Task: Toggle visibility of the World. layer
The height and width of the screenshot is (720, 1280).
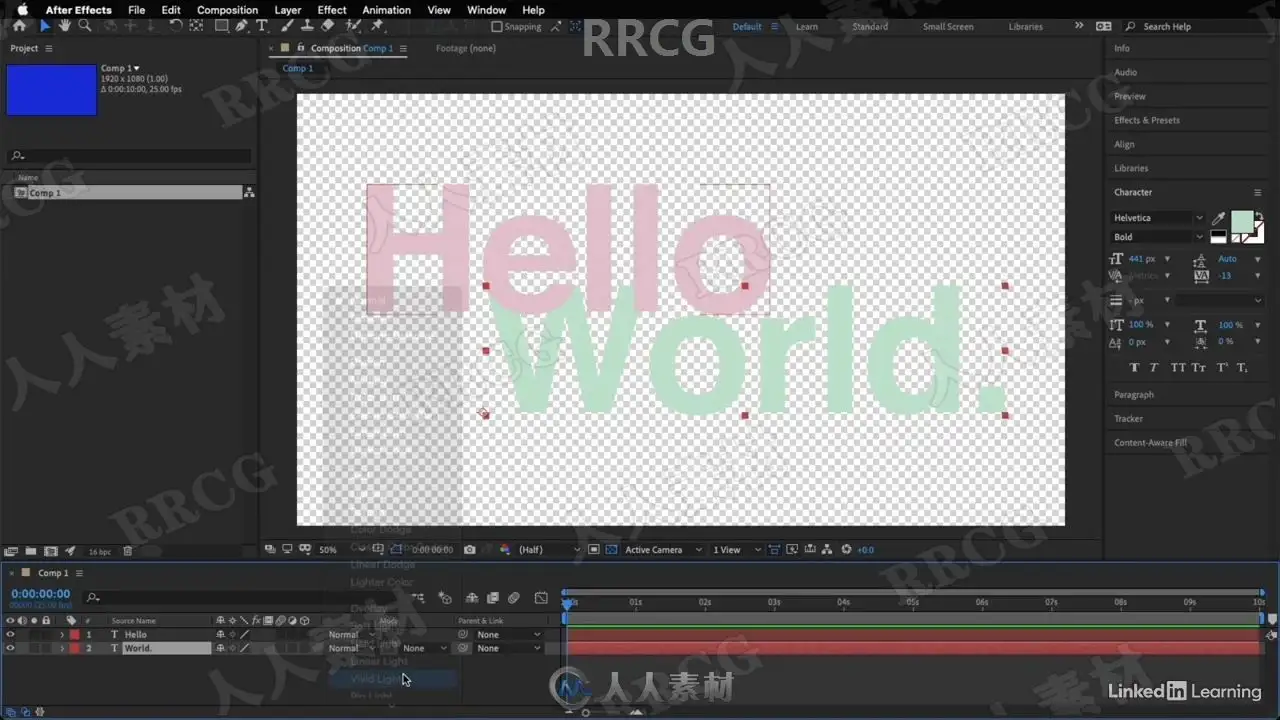Action: pos(10,648)
